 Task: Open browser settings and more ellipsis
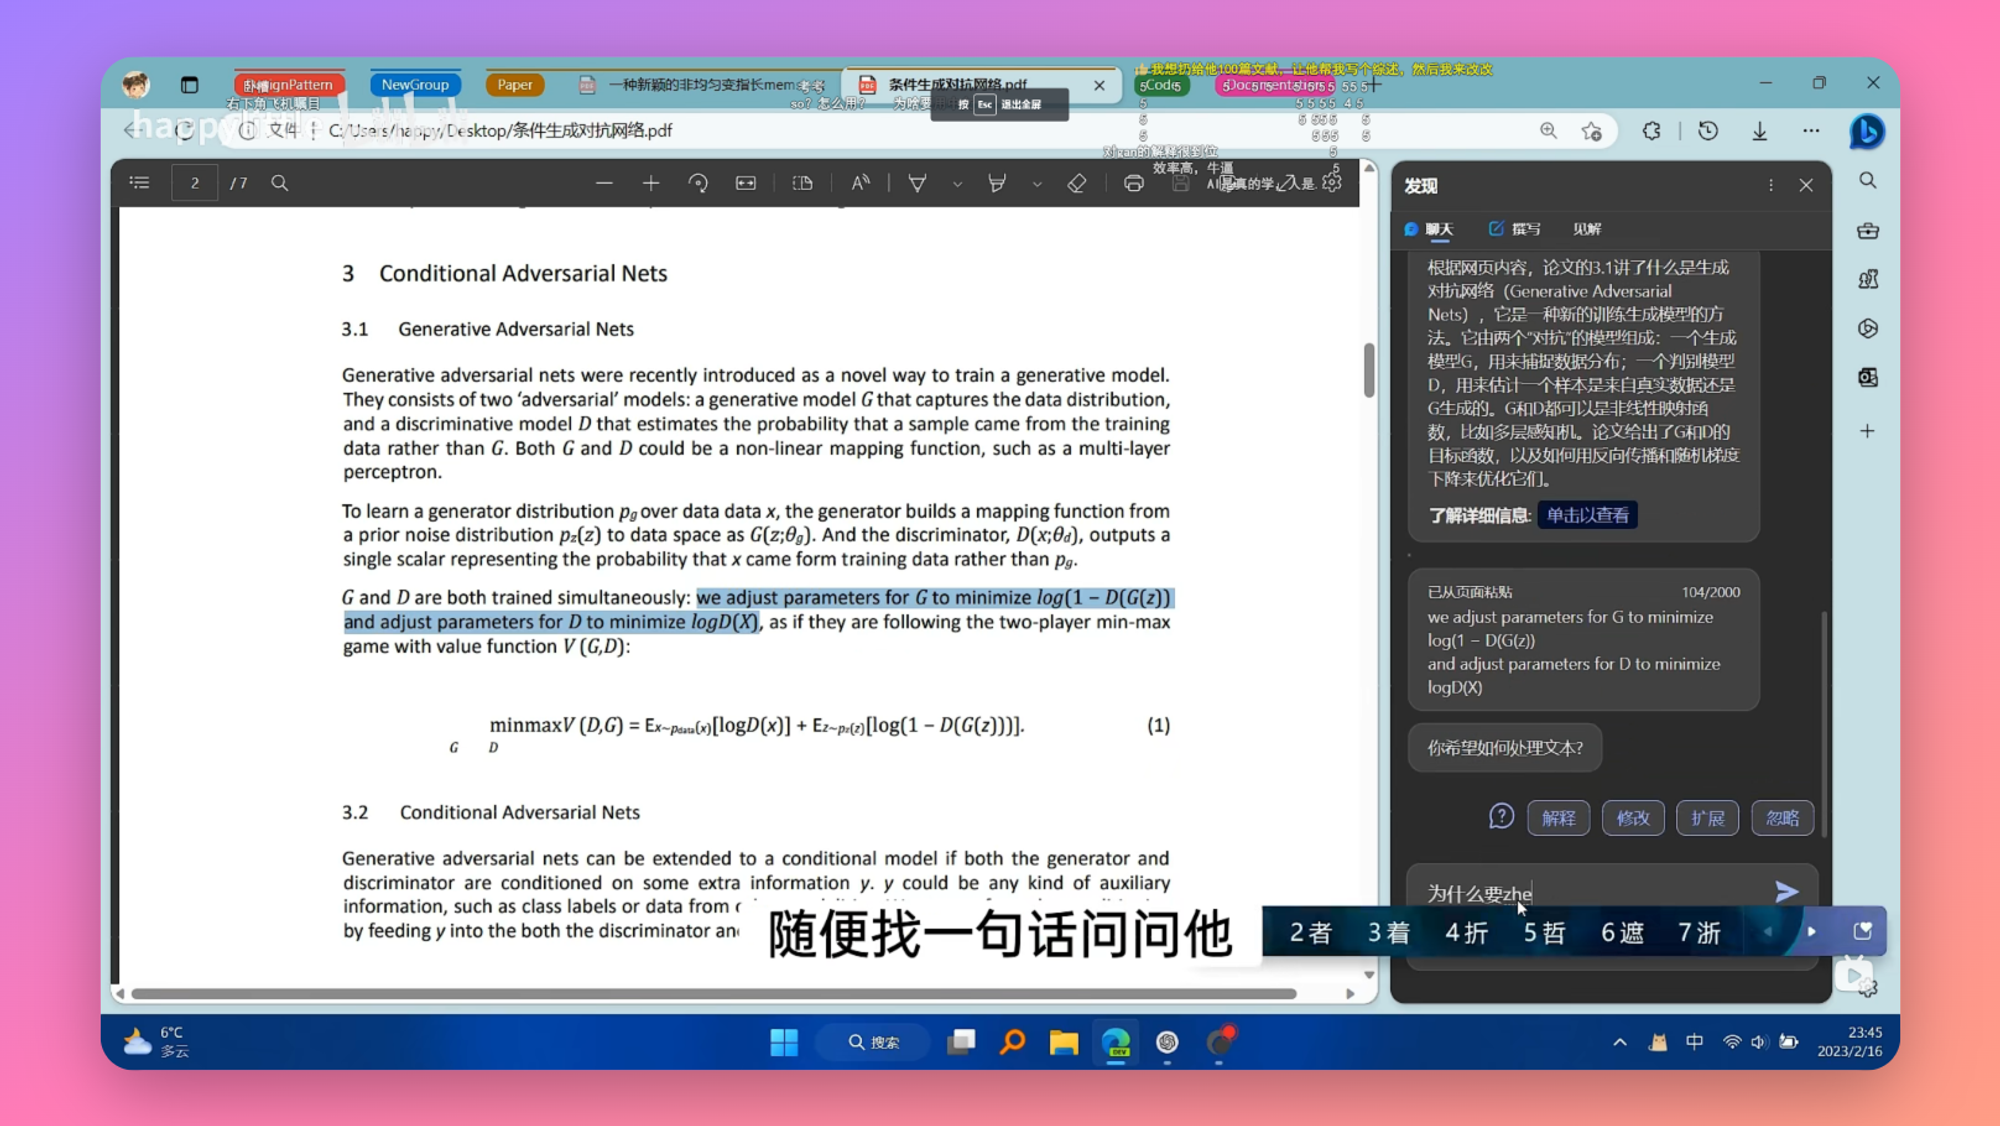[x=1811, y=131]
